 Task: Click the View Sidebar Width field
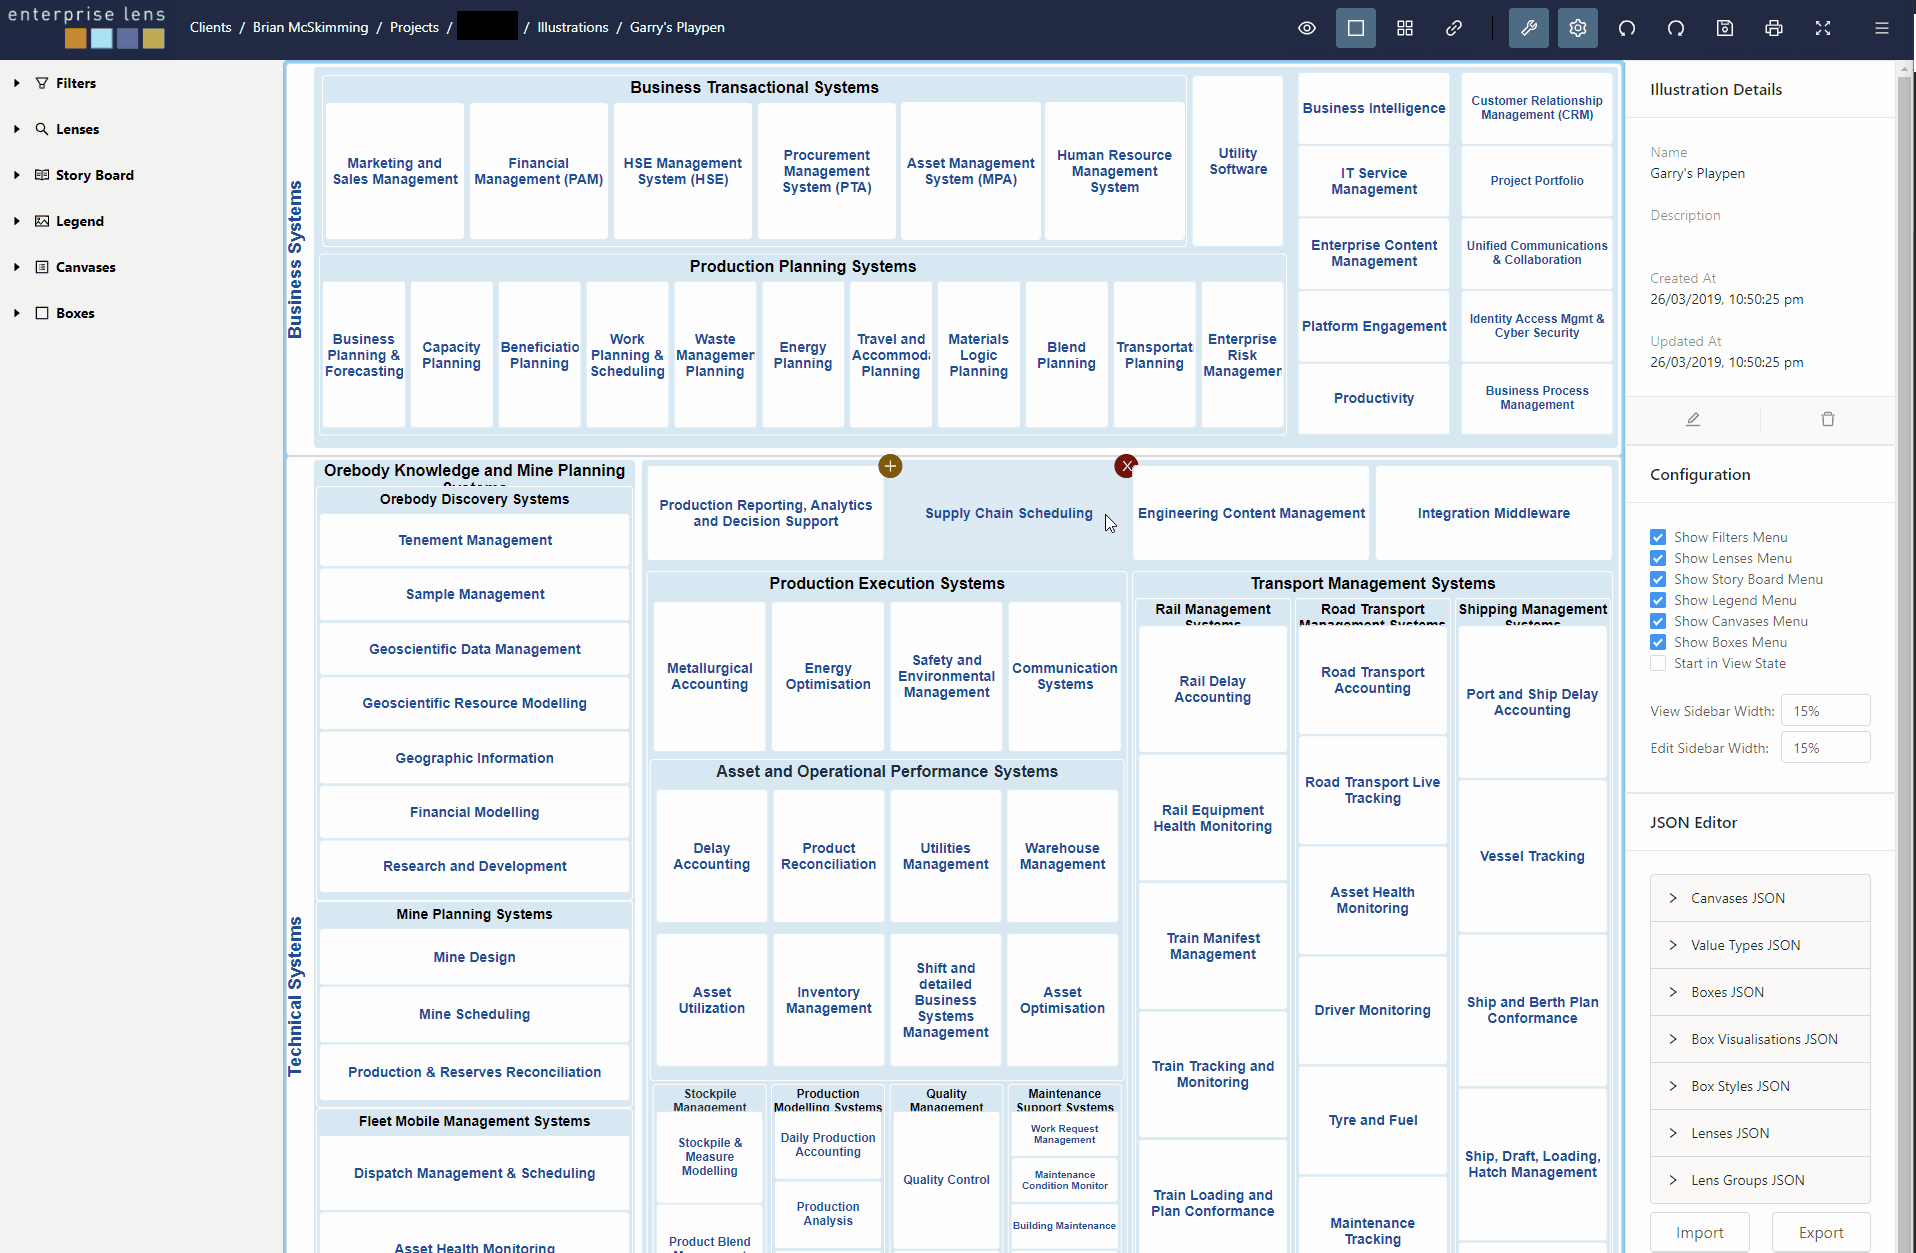tap(1825, 711)
